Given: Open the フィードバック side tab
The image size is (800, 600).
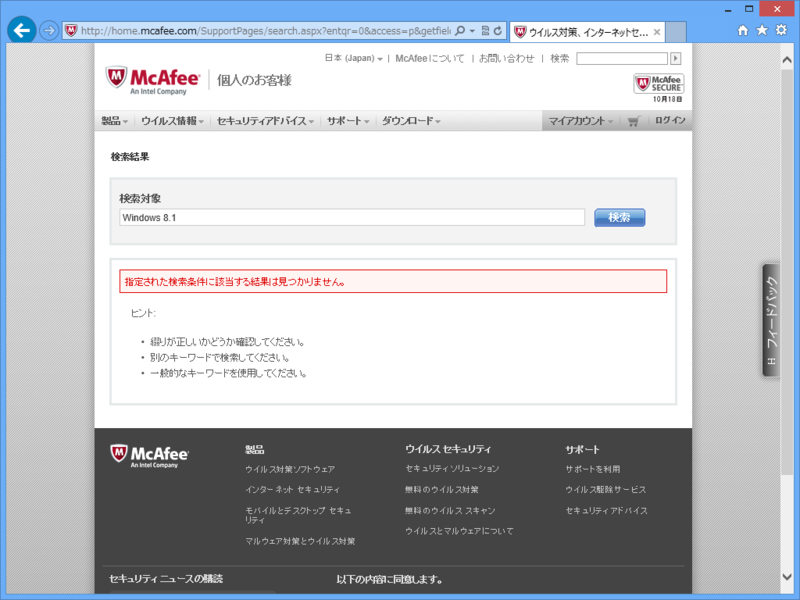Looking at the screenshot, I should coord(770,325).
